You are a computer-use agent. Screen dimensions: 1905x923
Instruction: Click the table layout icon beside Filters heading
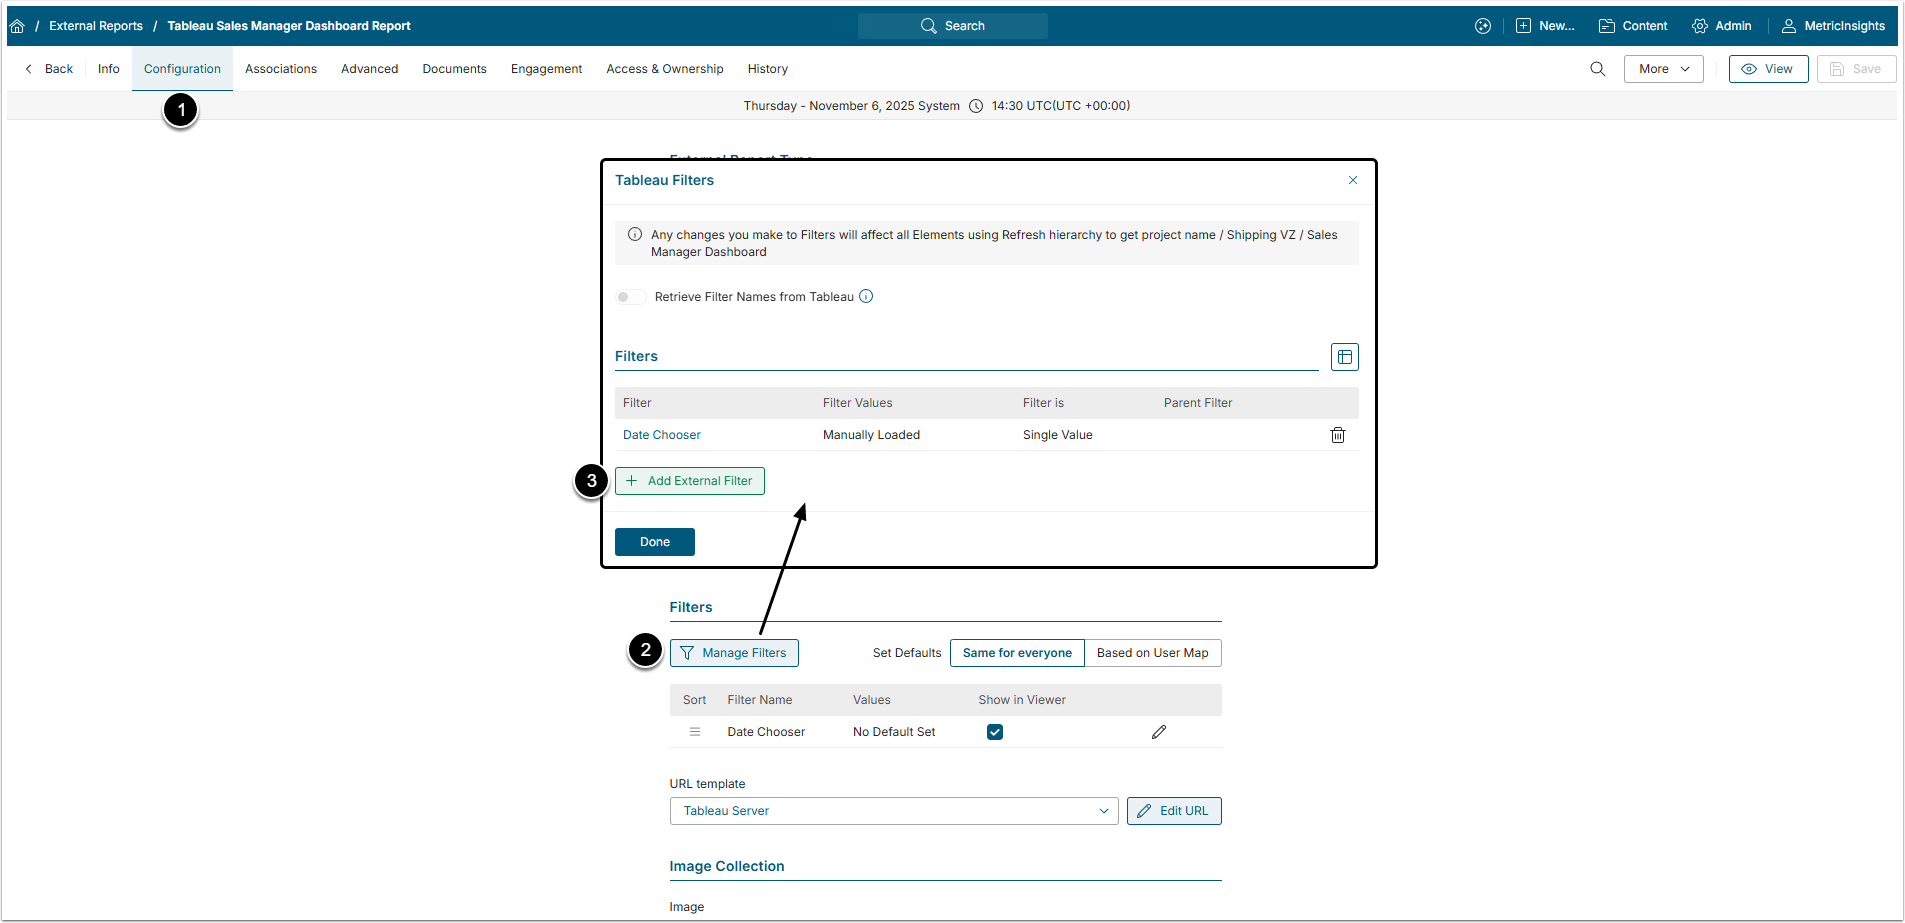tap(1344, 357)
